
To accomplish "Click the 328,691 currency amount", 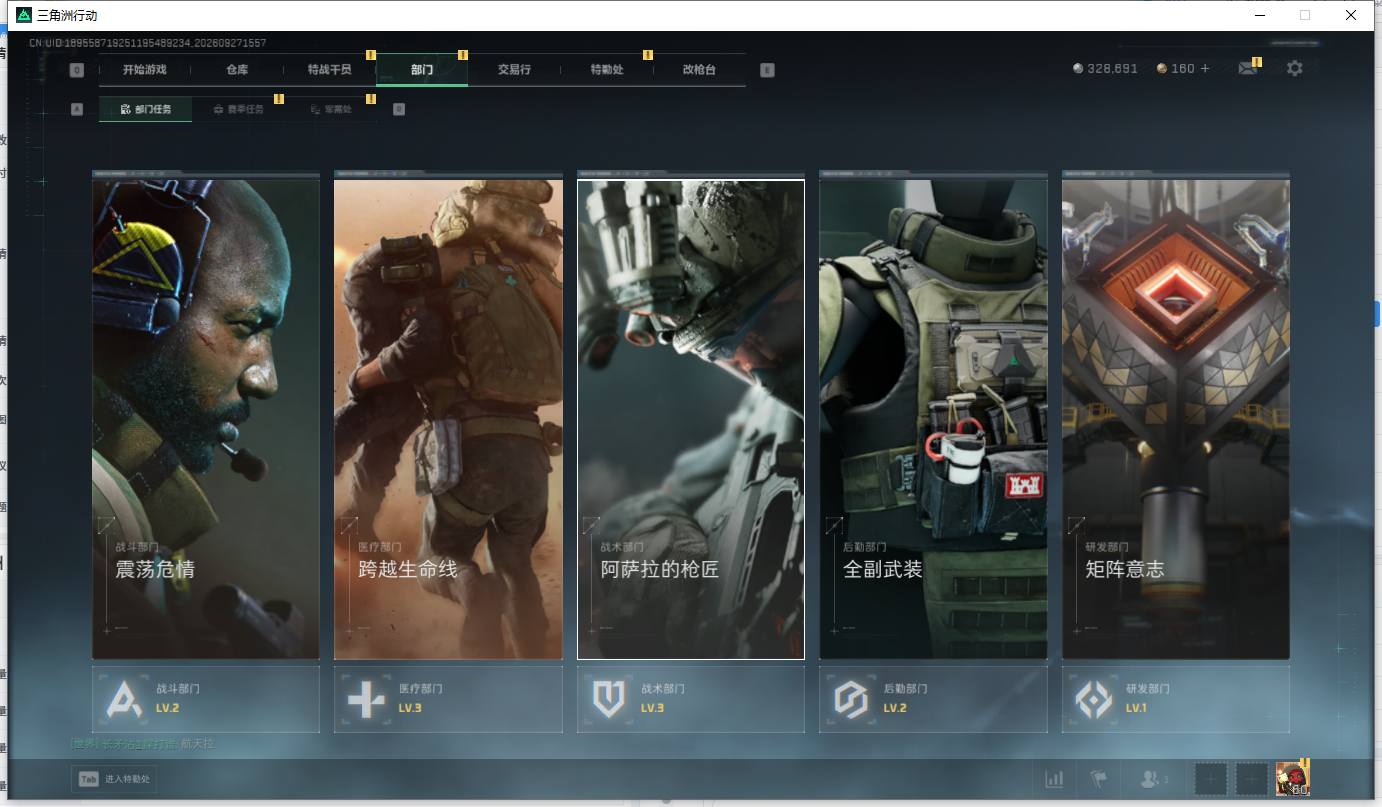I will [1113, 69].
